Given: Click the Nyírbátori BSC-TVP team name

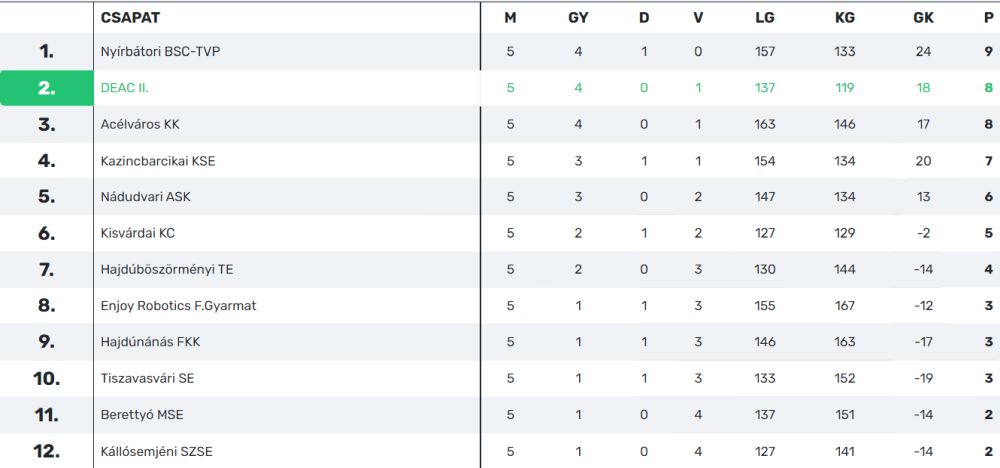Looking at the screenshot, I should tap(160, 52).
